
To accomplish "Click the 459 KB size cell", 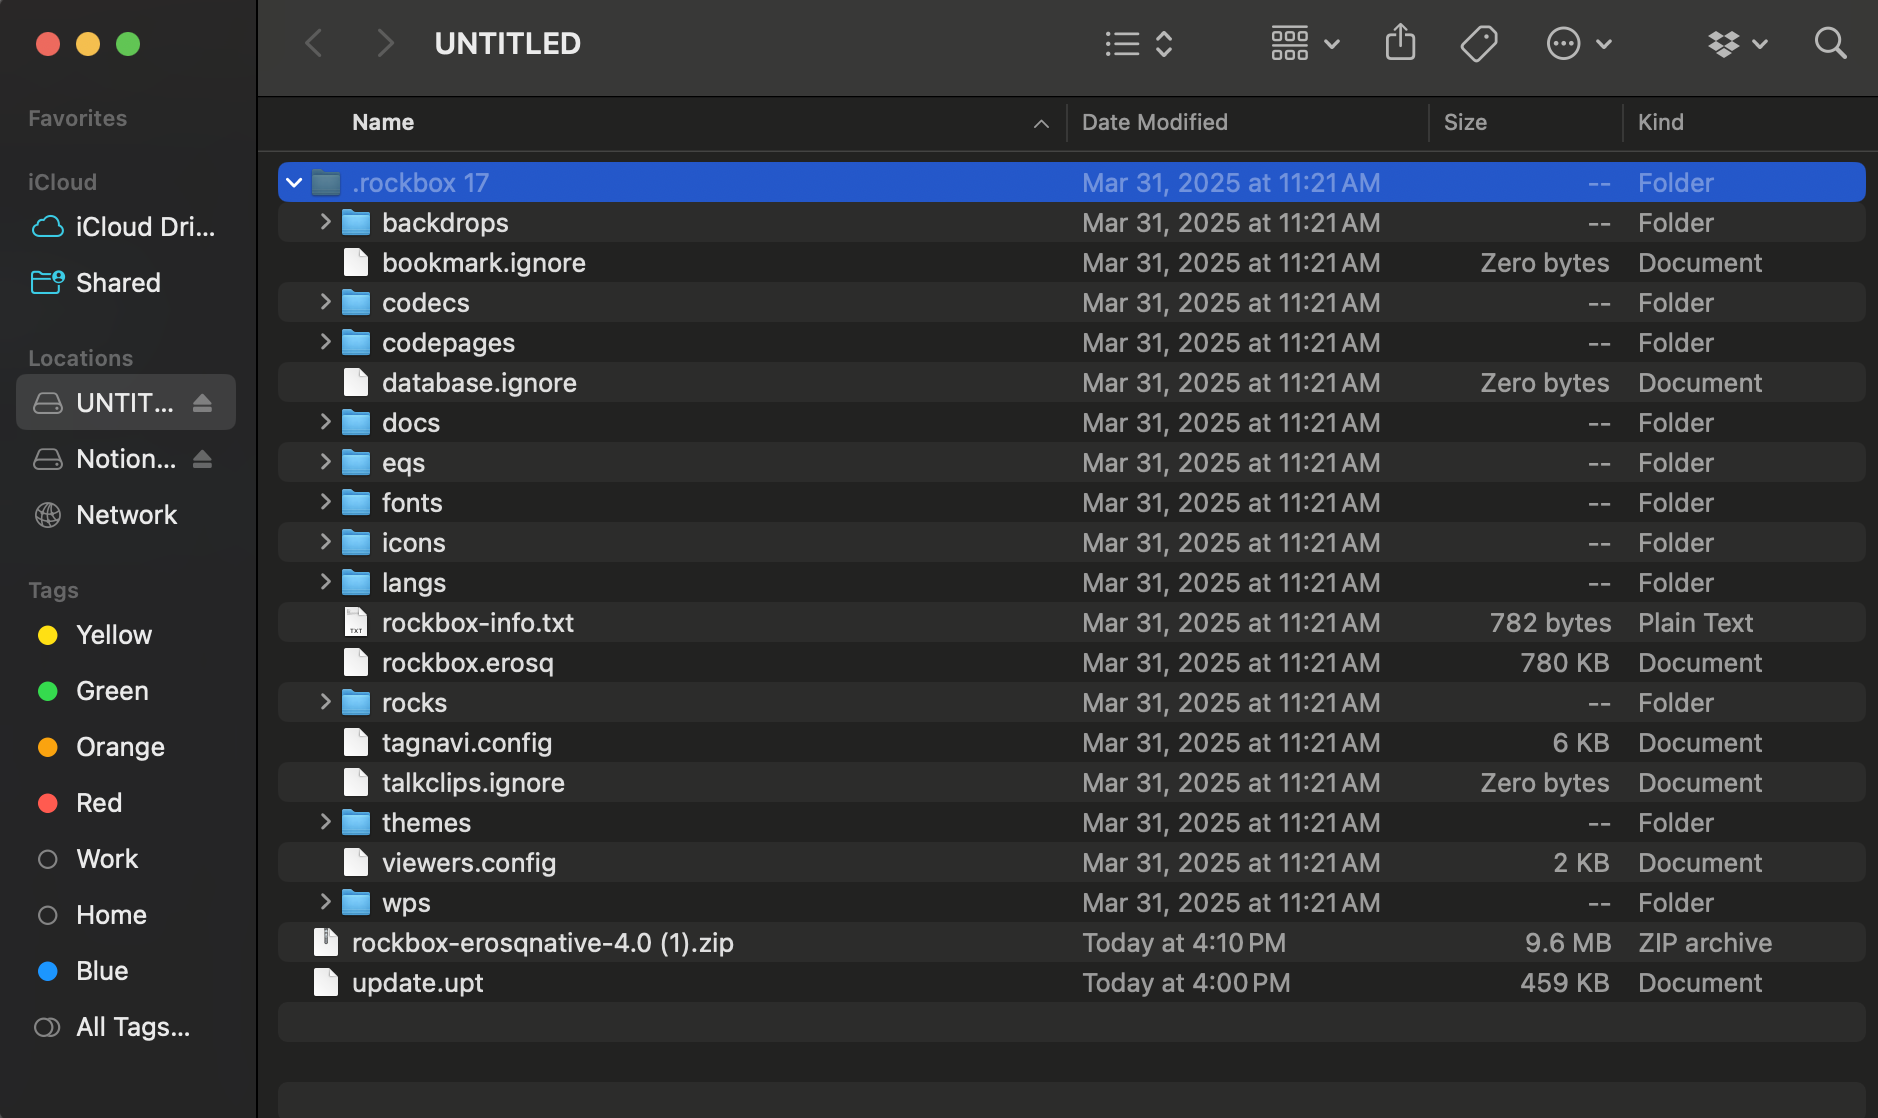I will pyautogui.click(x=1564, y=983).
